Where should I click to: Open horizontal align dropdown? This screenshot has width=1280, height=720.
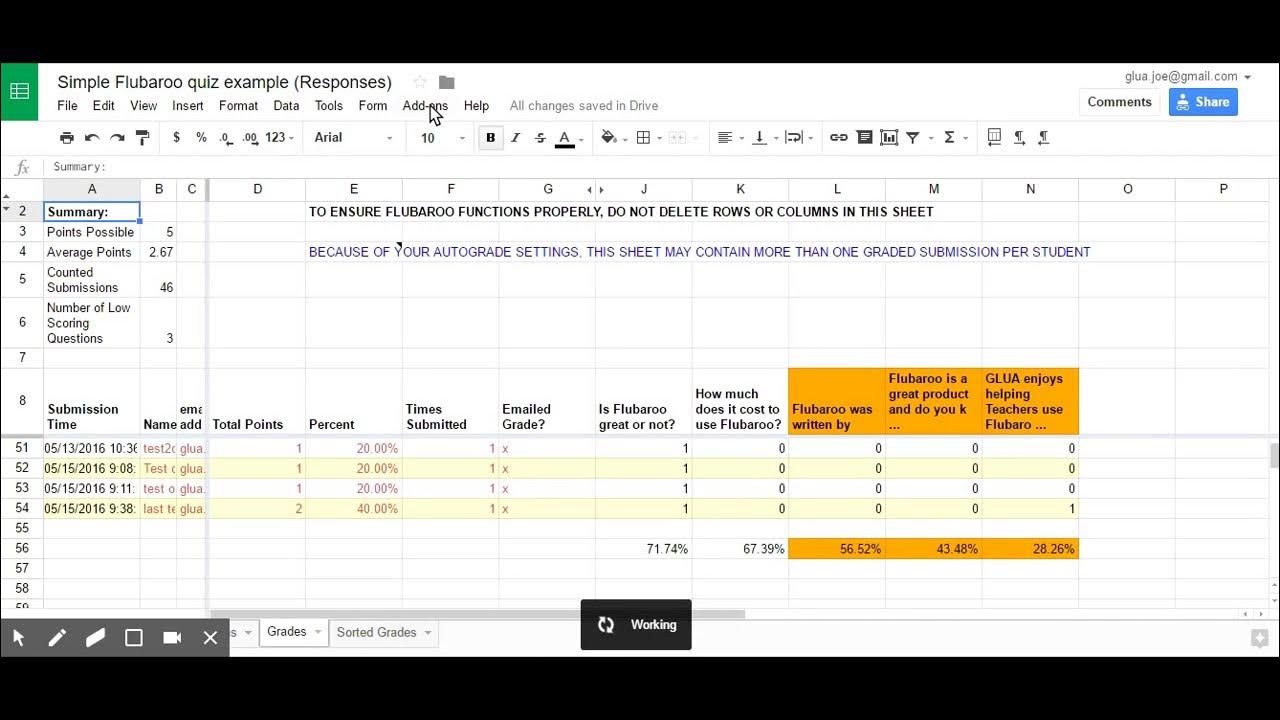[729, 138]
